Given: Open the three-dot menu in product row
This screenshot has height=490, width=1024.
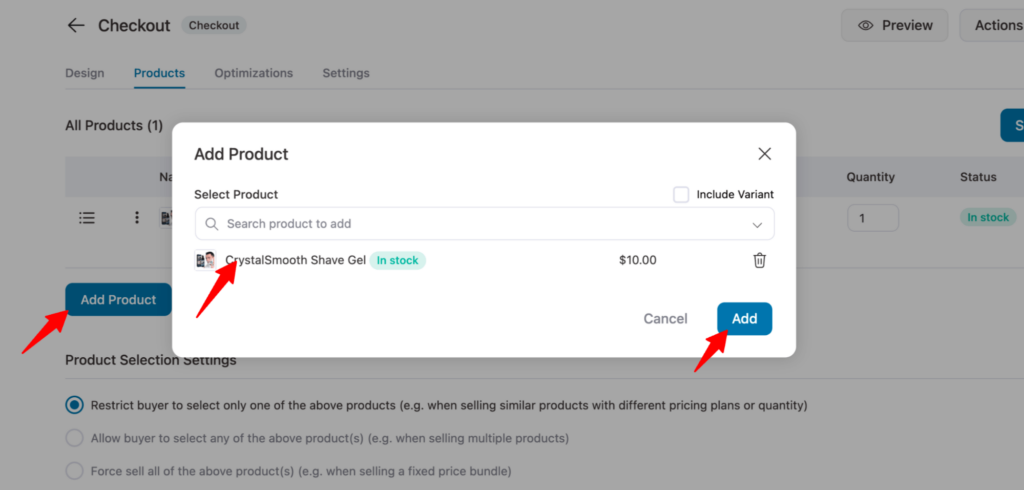Looking at the screenshot, I should [x=137, y=217].
